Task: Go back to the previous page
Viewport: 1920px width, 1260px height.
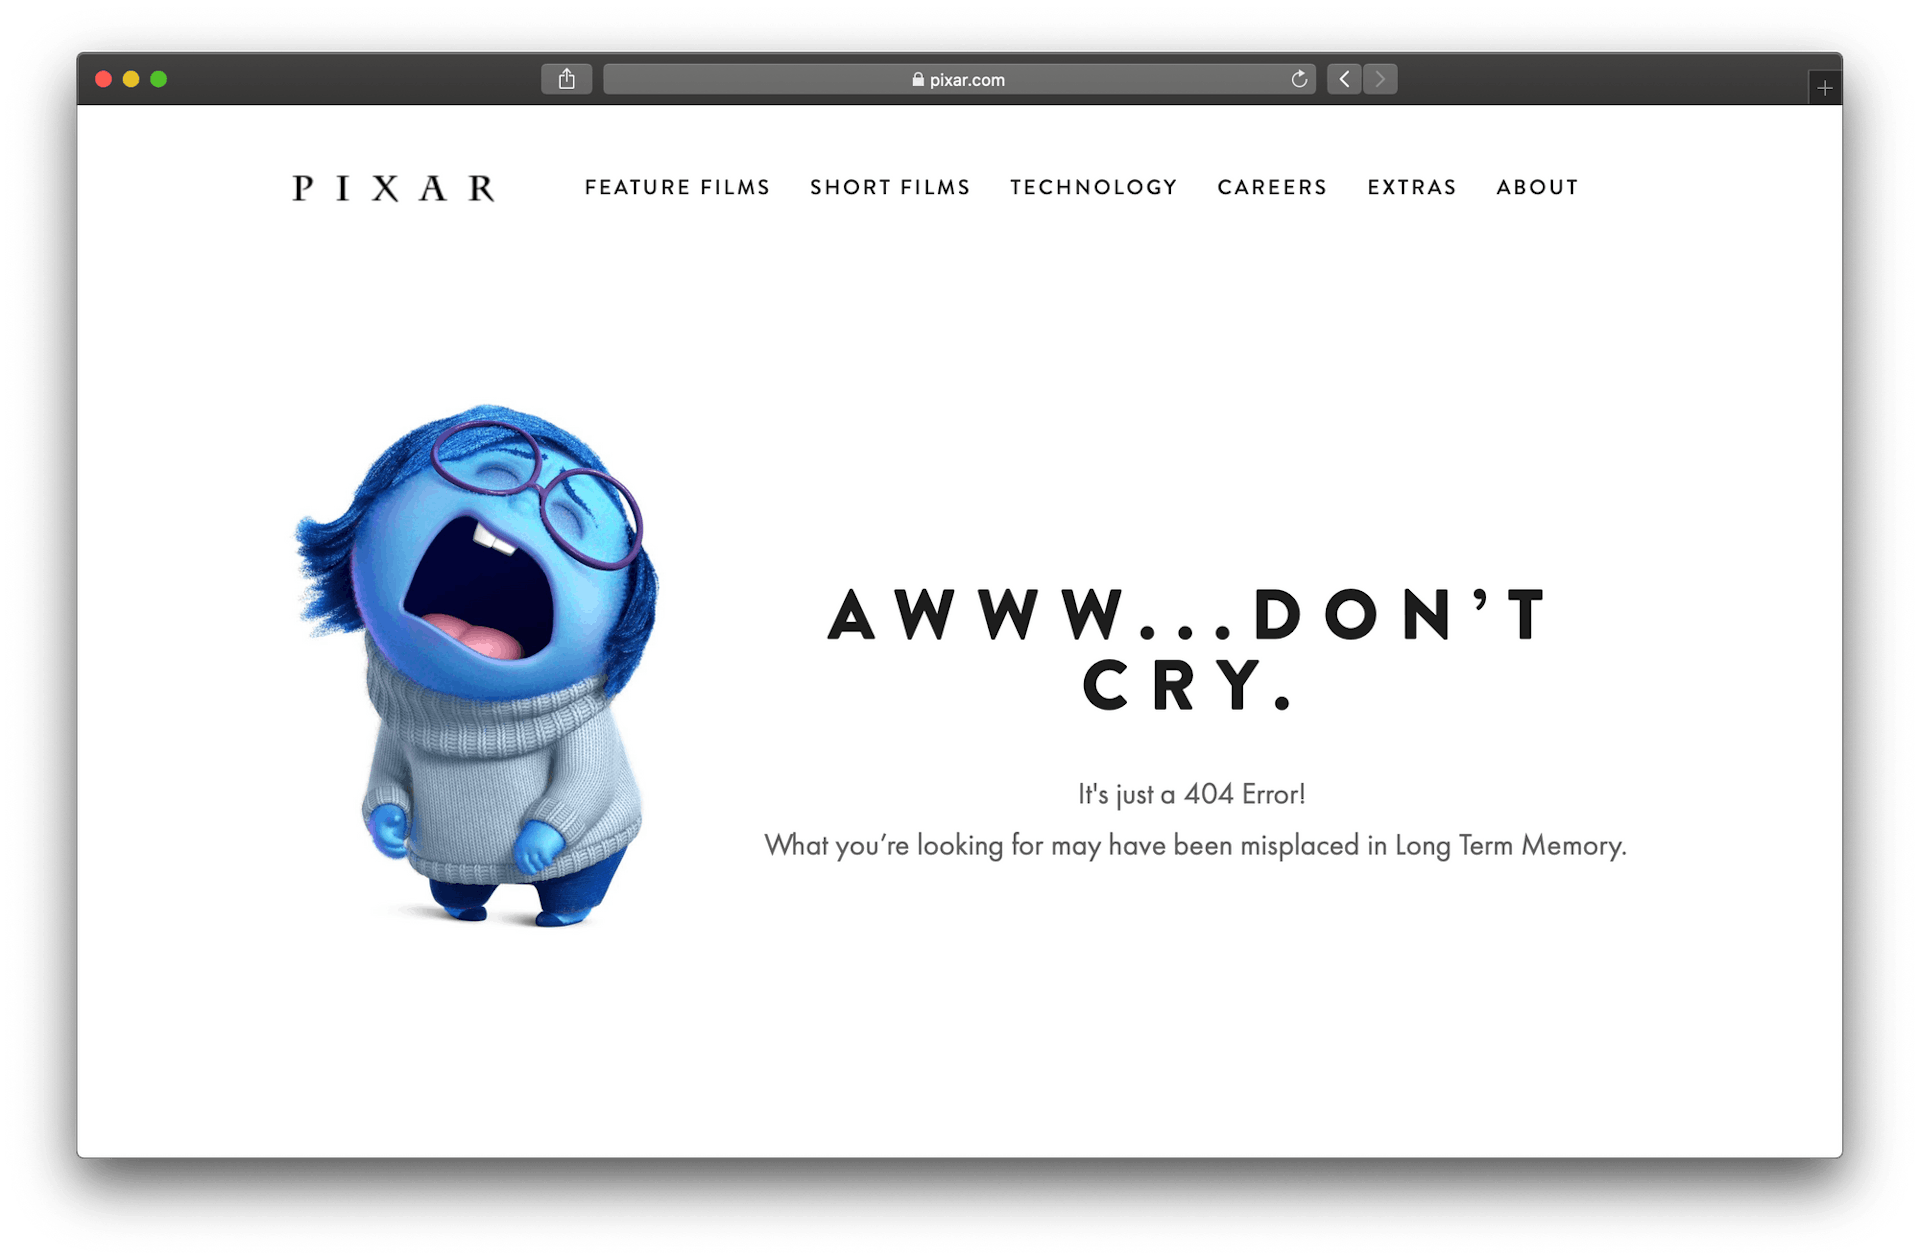Action: (x=1344, y=79)
